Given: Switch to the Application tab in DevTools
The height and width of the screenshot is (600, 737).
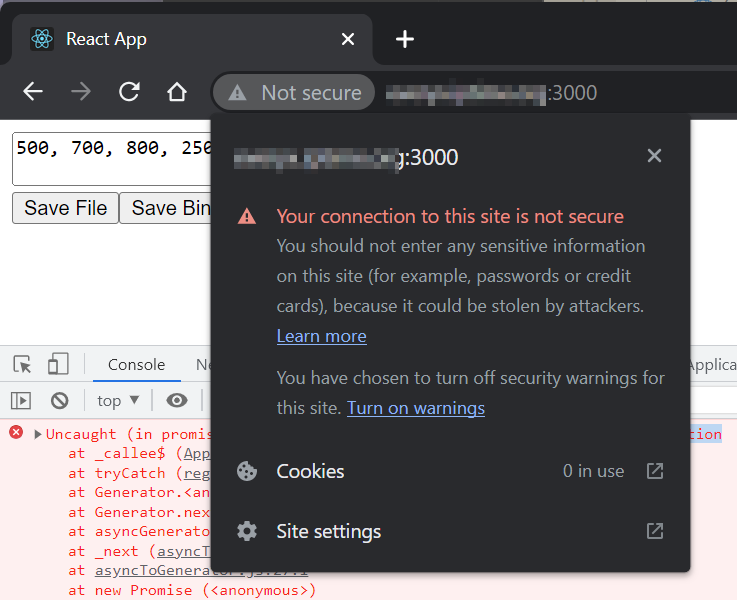Looking at the screenshot, I should click(713, 365).
